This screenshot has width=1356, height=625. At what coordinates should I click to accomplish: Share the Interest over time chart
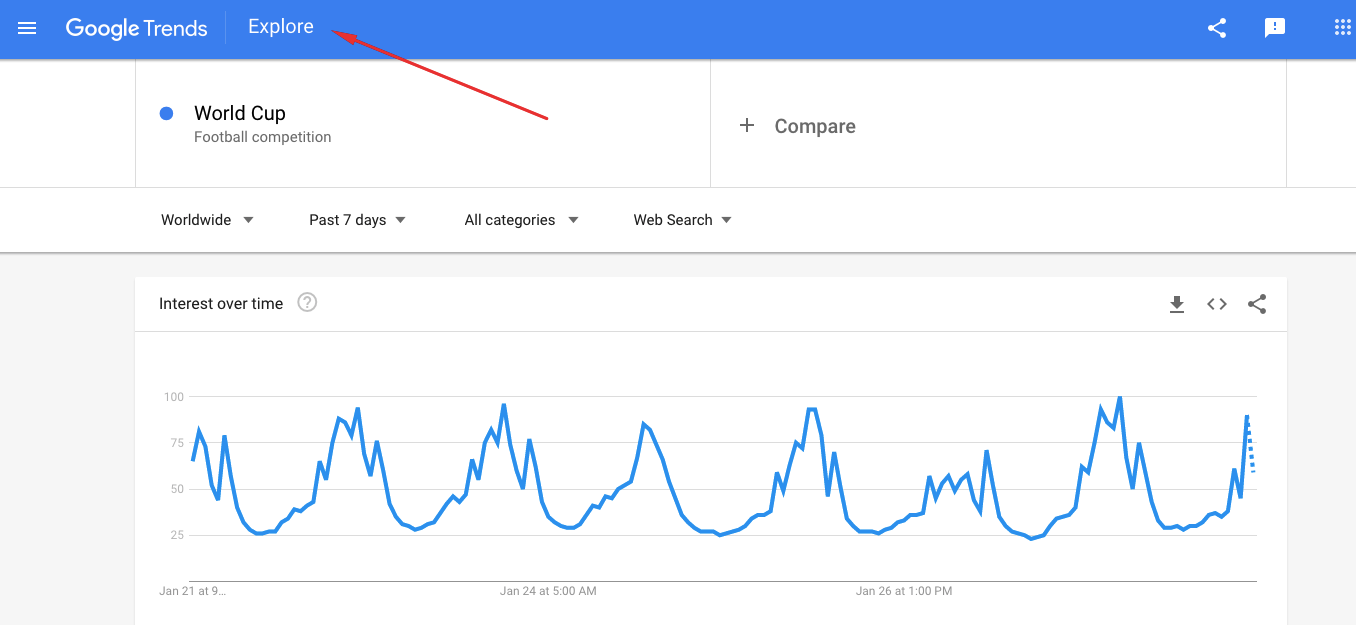[x=1257, y=304]
